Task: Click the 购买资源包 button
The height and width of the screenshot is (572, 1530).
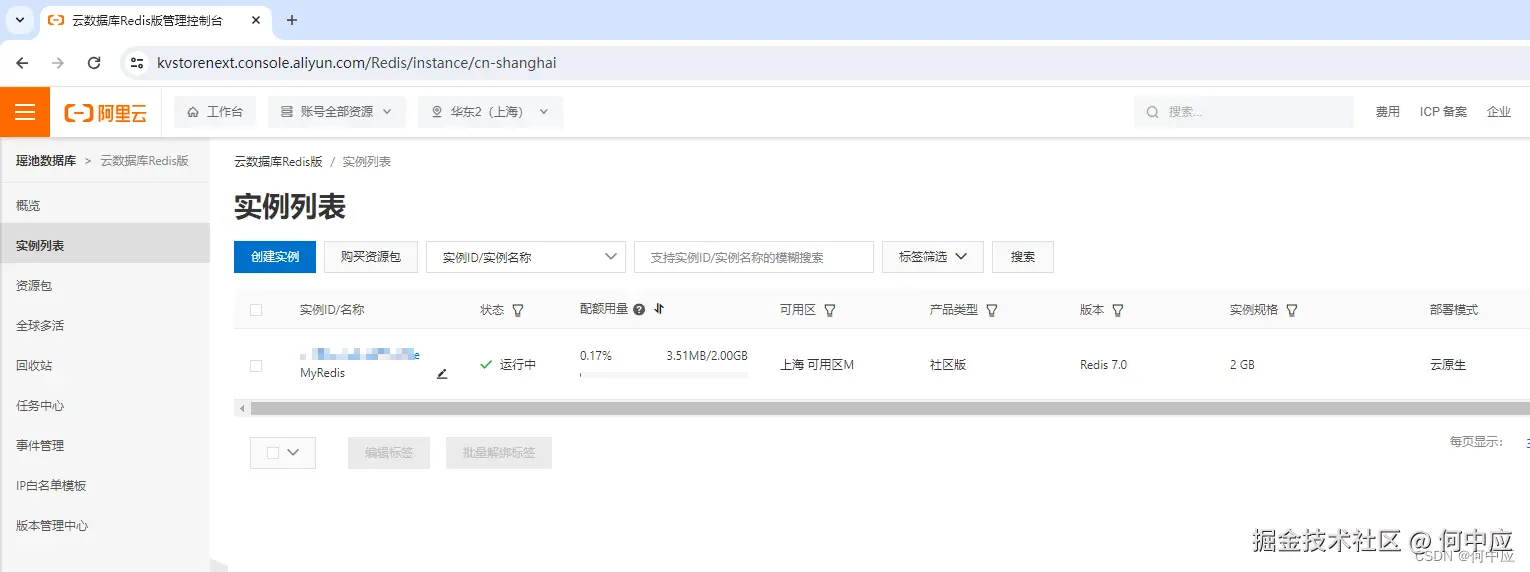Action: 371,257
